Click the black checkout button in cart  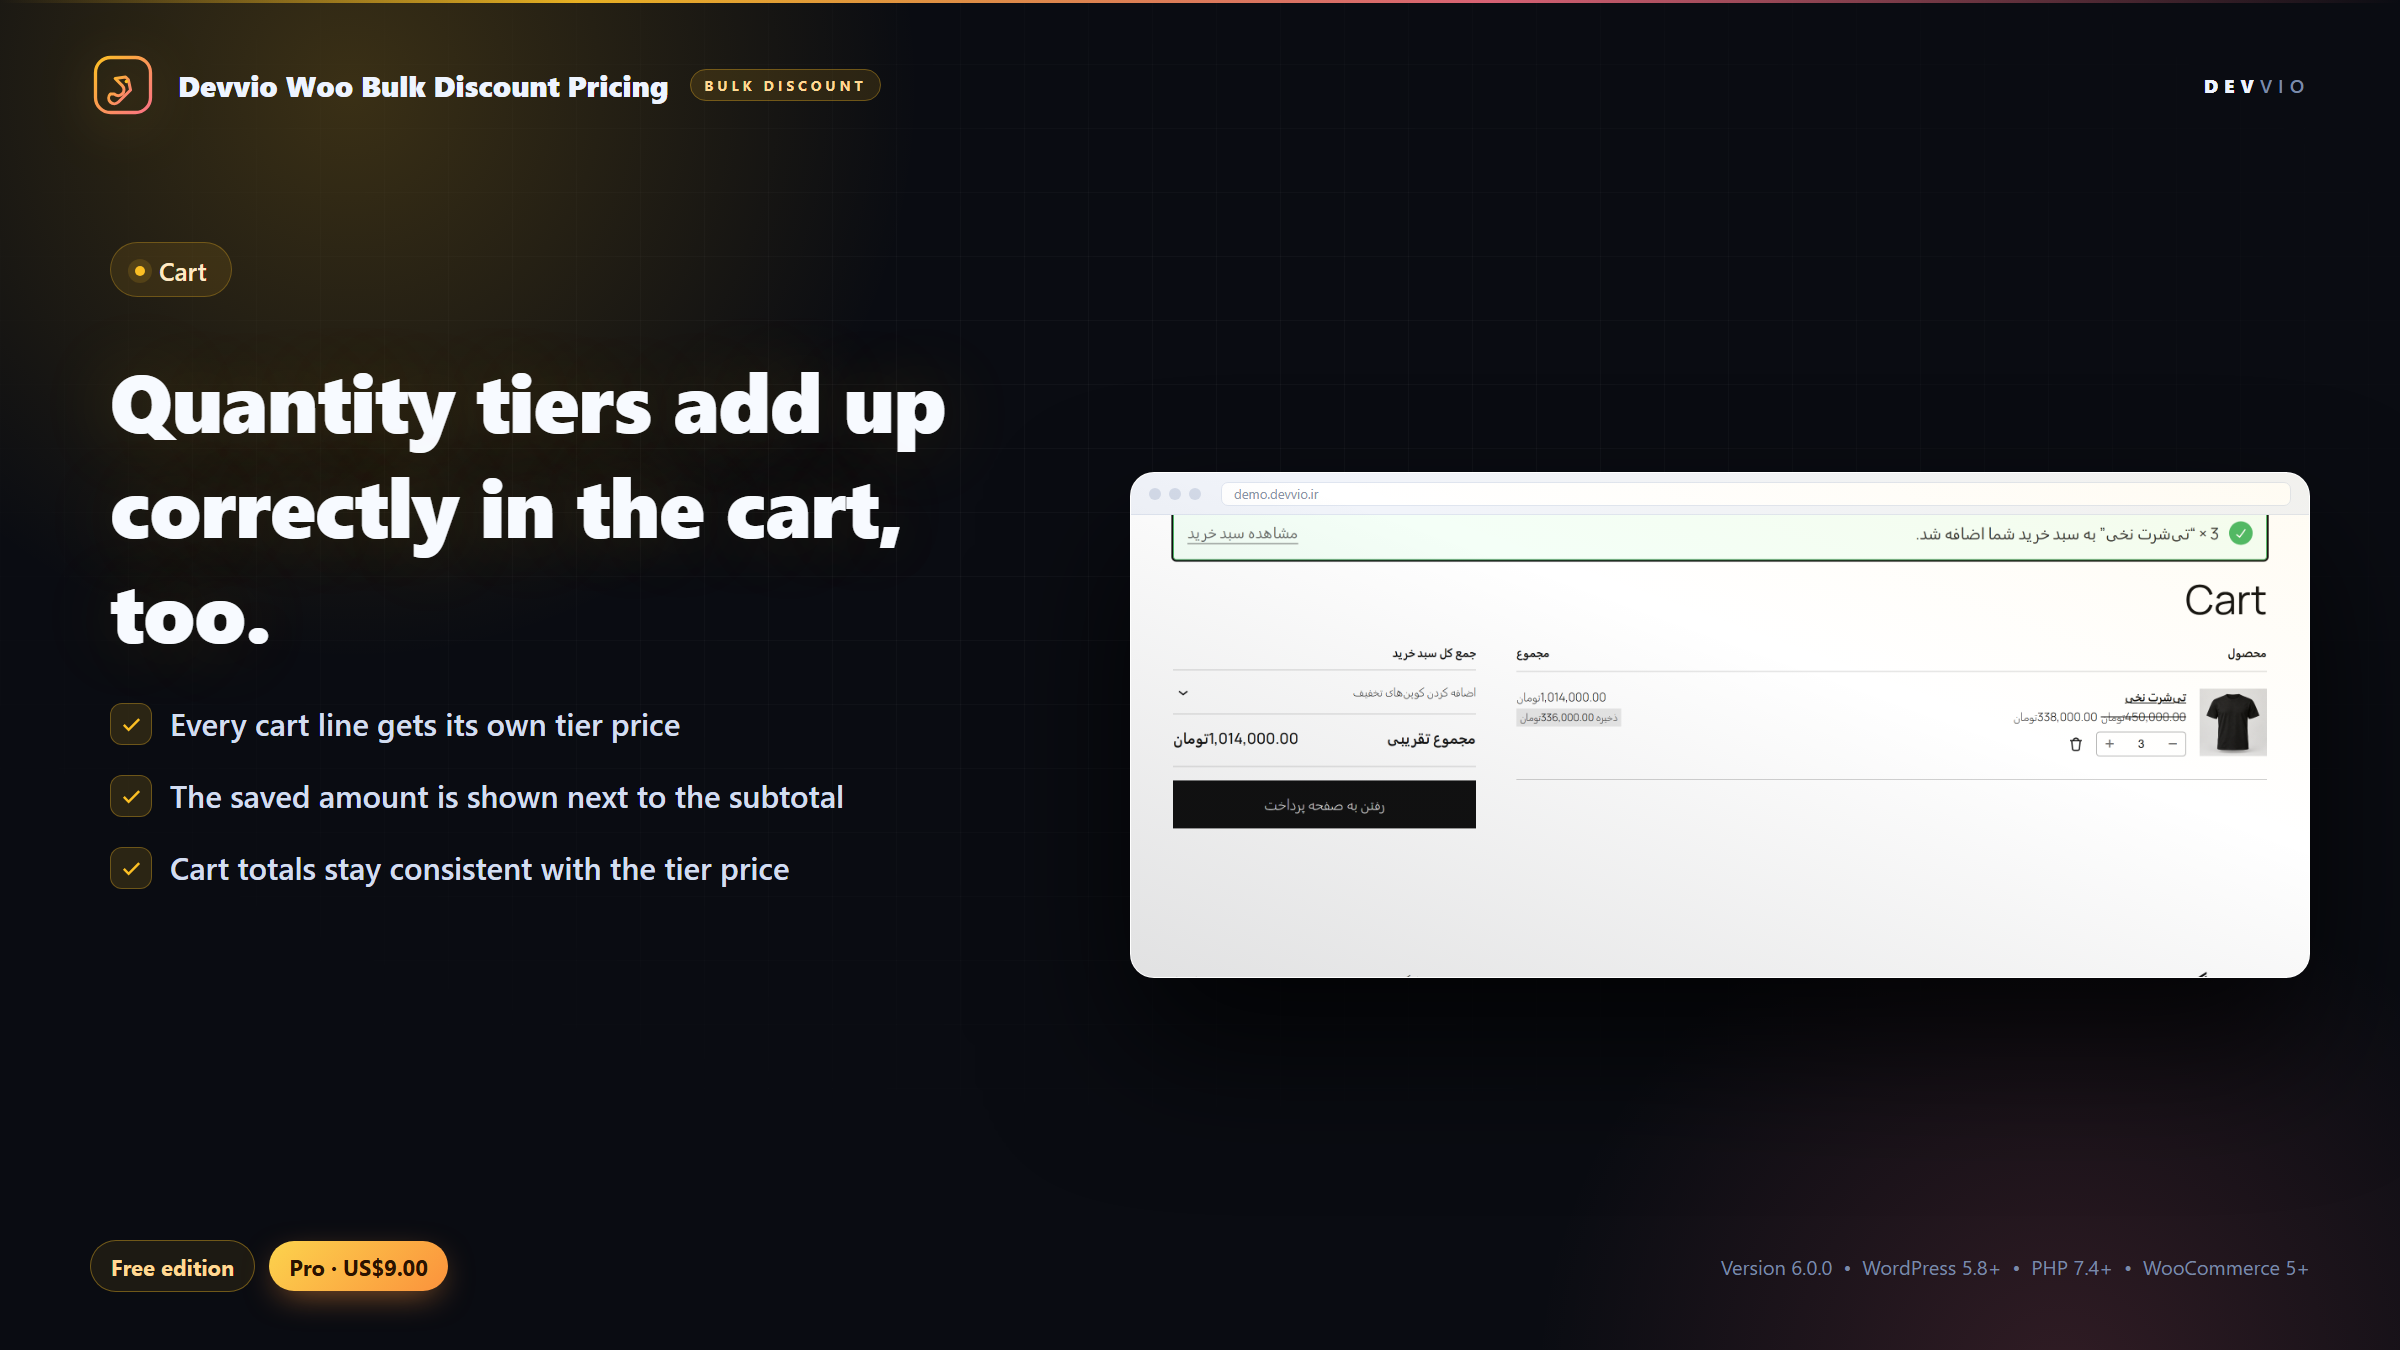1324,805
